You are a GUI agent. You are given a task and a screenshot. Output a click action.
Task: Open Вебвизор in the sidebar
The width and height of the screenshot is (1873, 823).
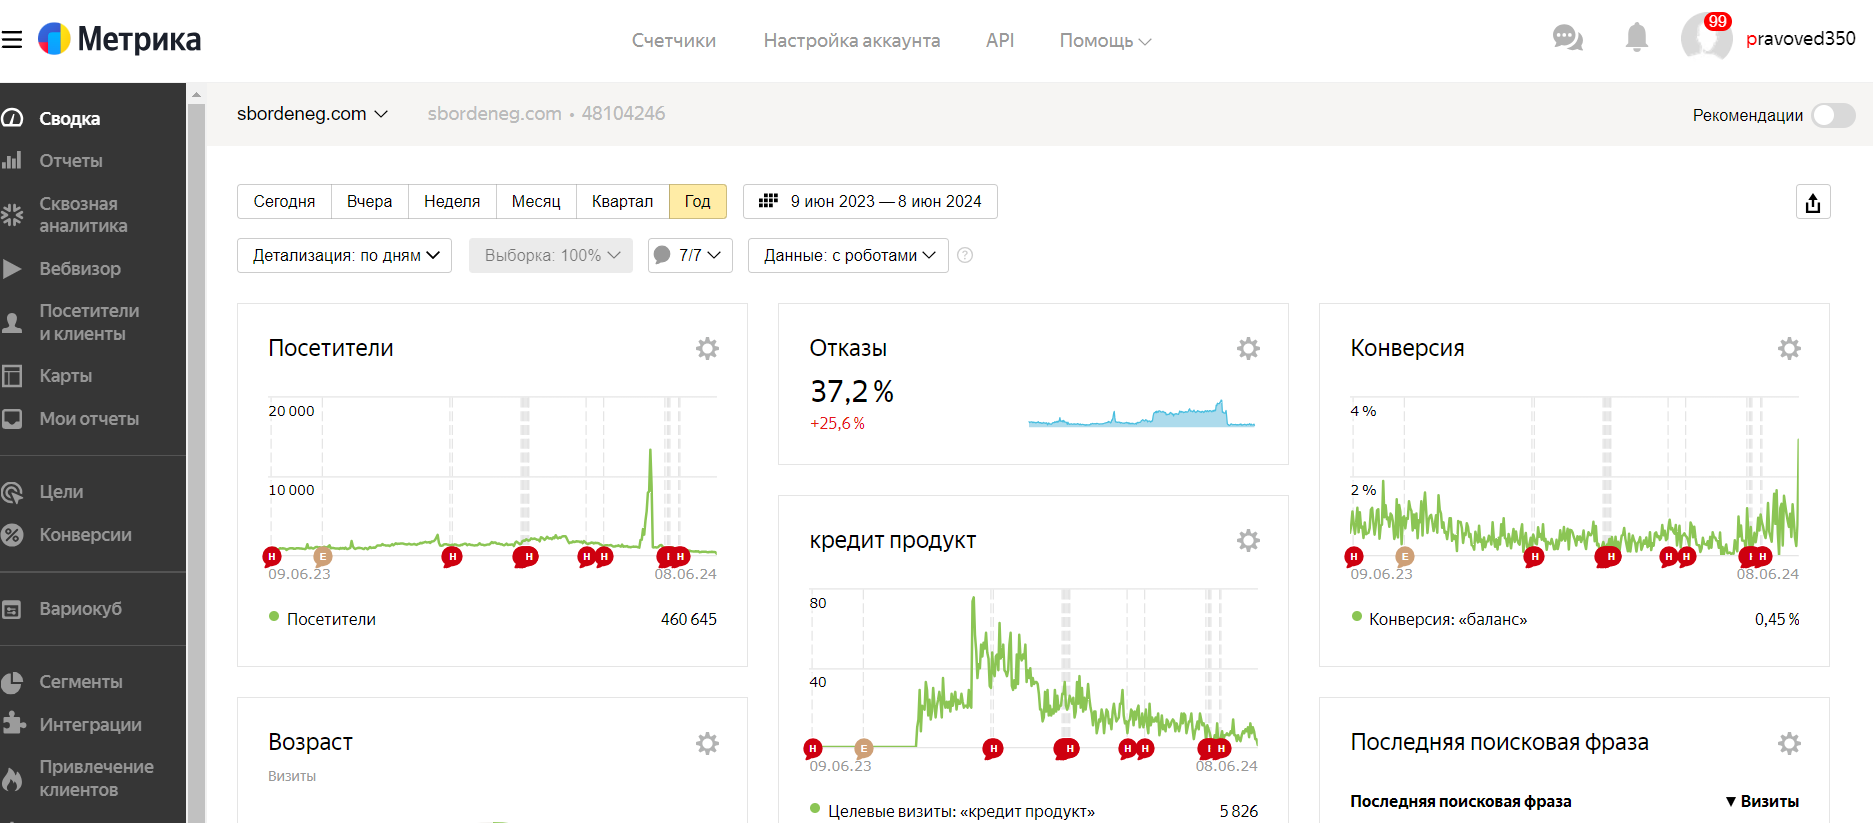point(80,269)
